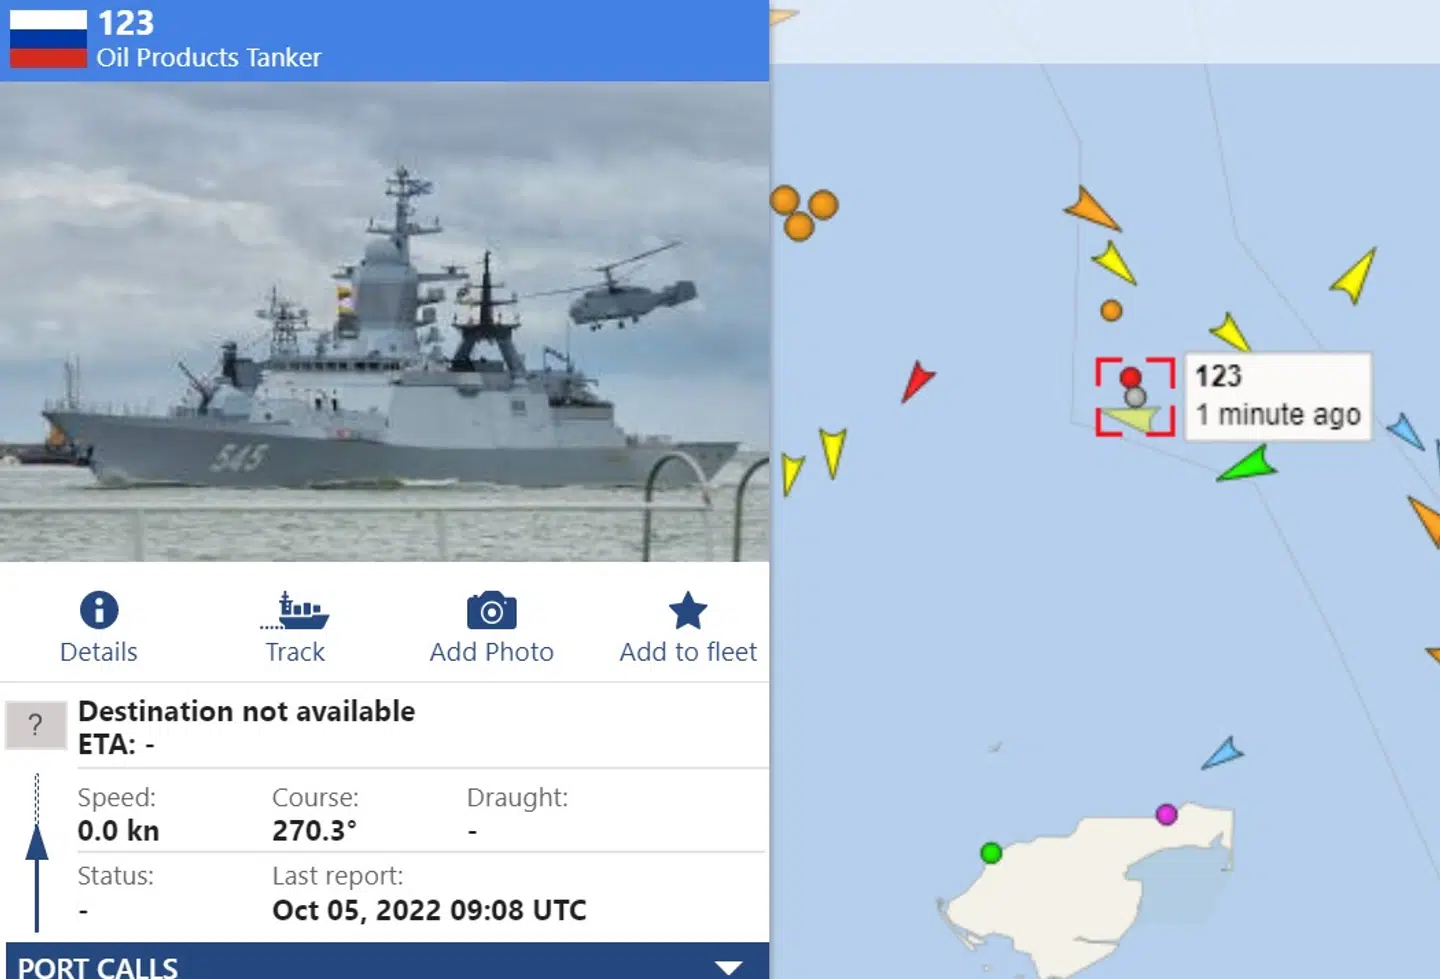Screen dimensions: 1440x979
Task: Open the Details info icon
Action: coord(99,610)
